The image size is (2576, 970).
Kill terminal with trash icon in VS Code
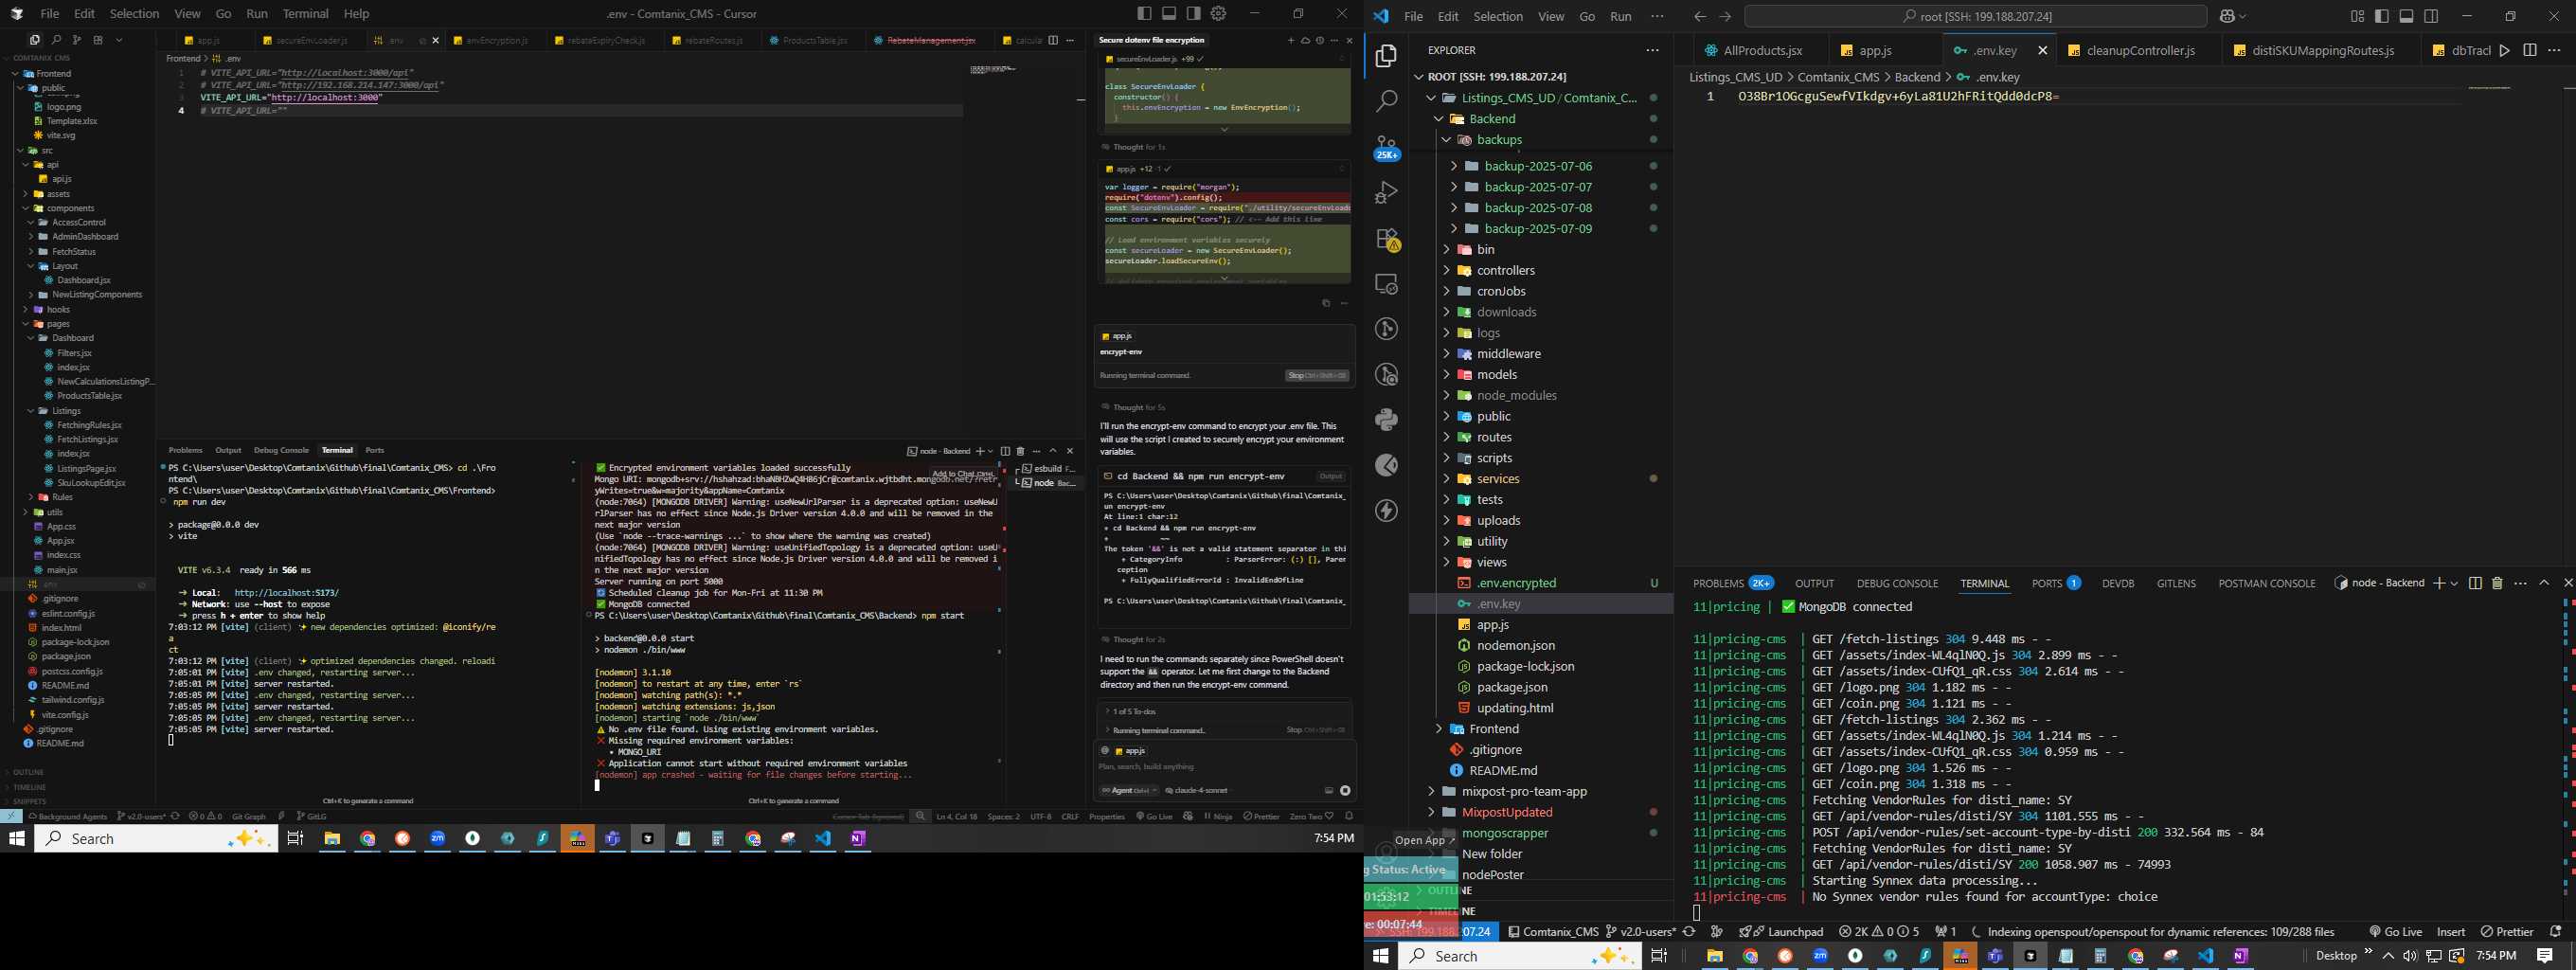(x=2497, y=583)
